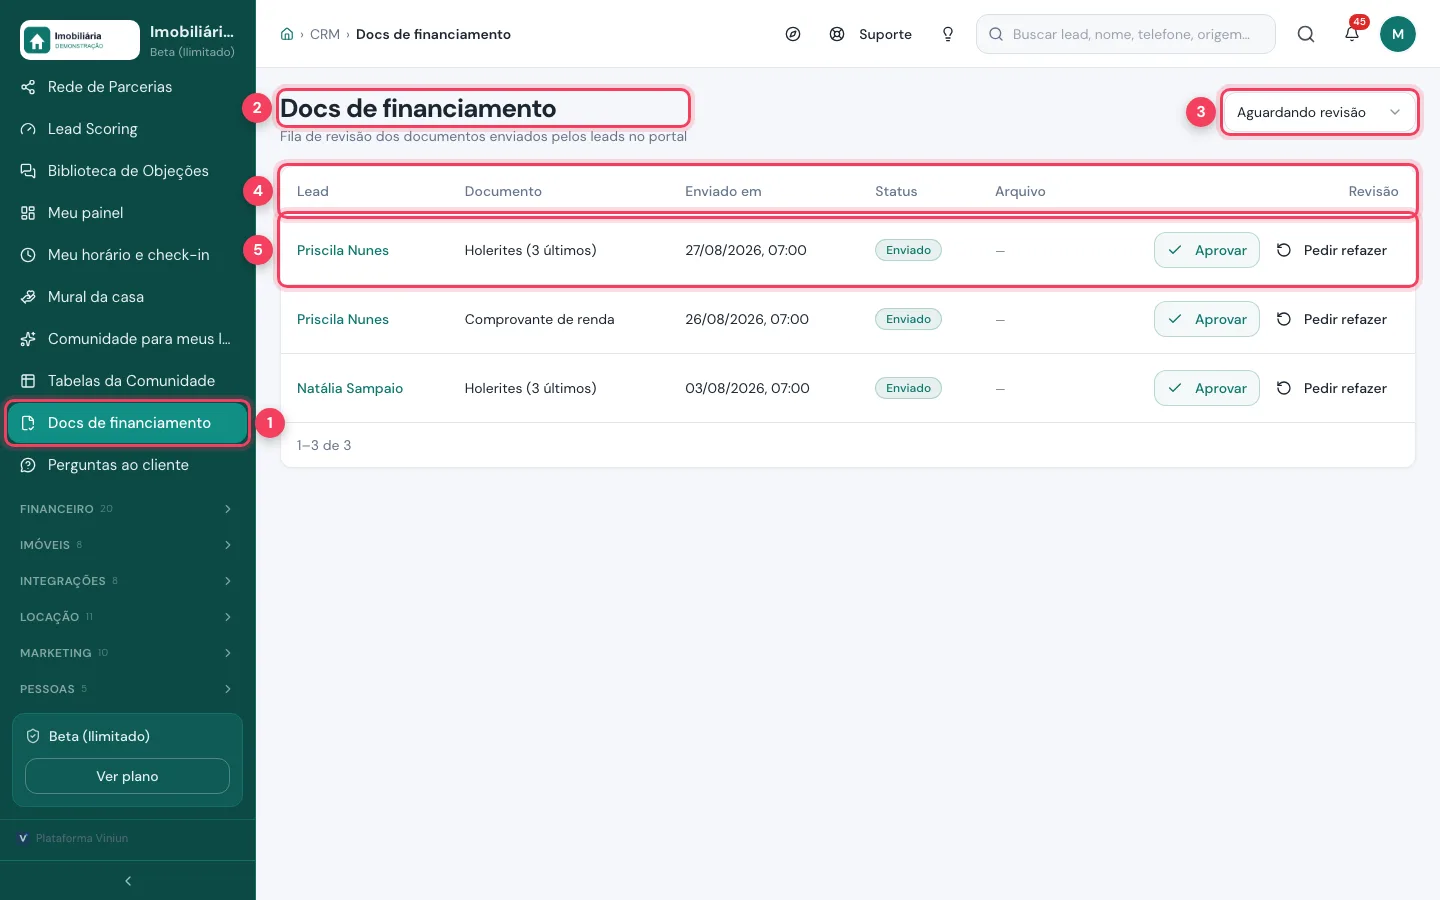Click the magnifier search button beside the search field
Viewport: 1440px width, 900px height.
click(x=1306, y=34)
